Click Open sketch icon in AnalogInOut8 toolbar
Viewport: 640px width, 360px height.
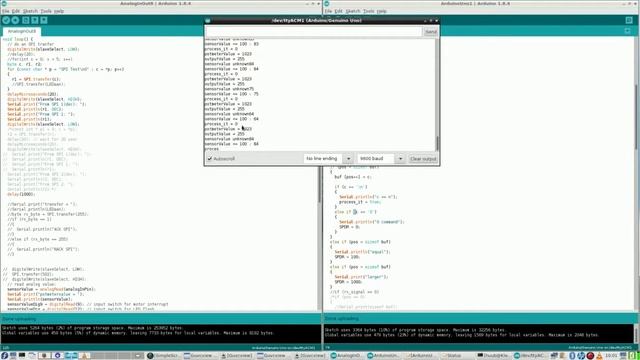tap(35, 20)
